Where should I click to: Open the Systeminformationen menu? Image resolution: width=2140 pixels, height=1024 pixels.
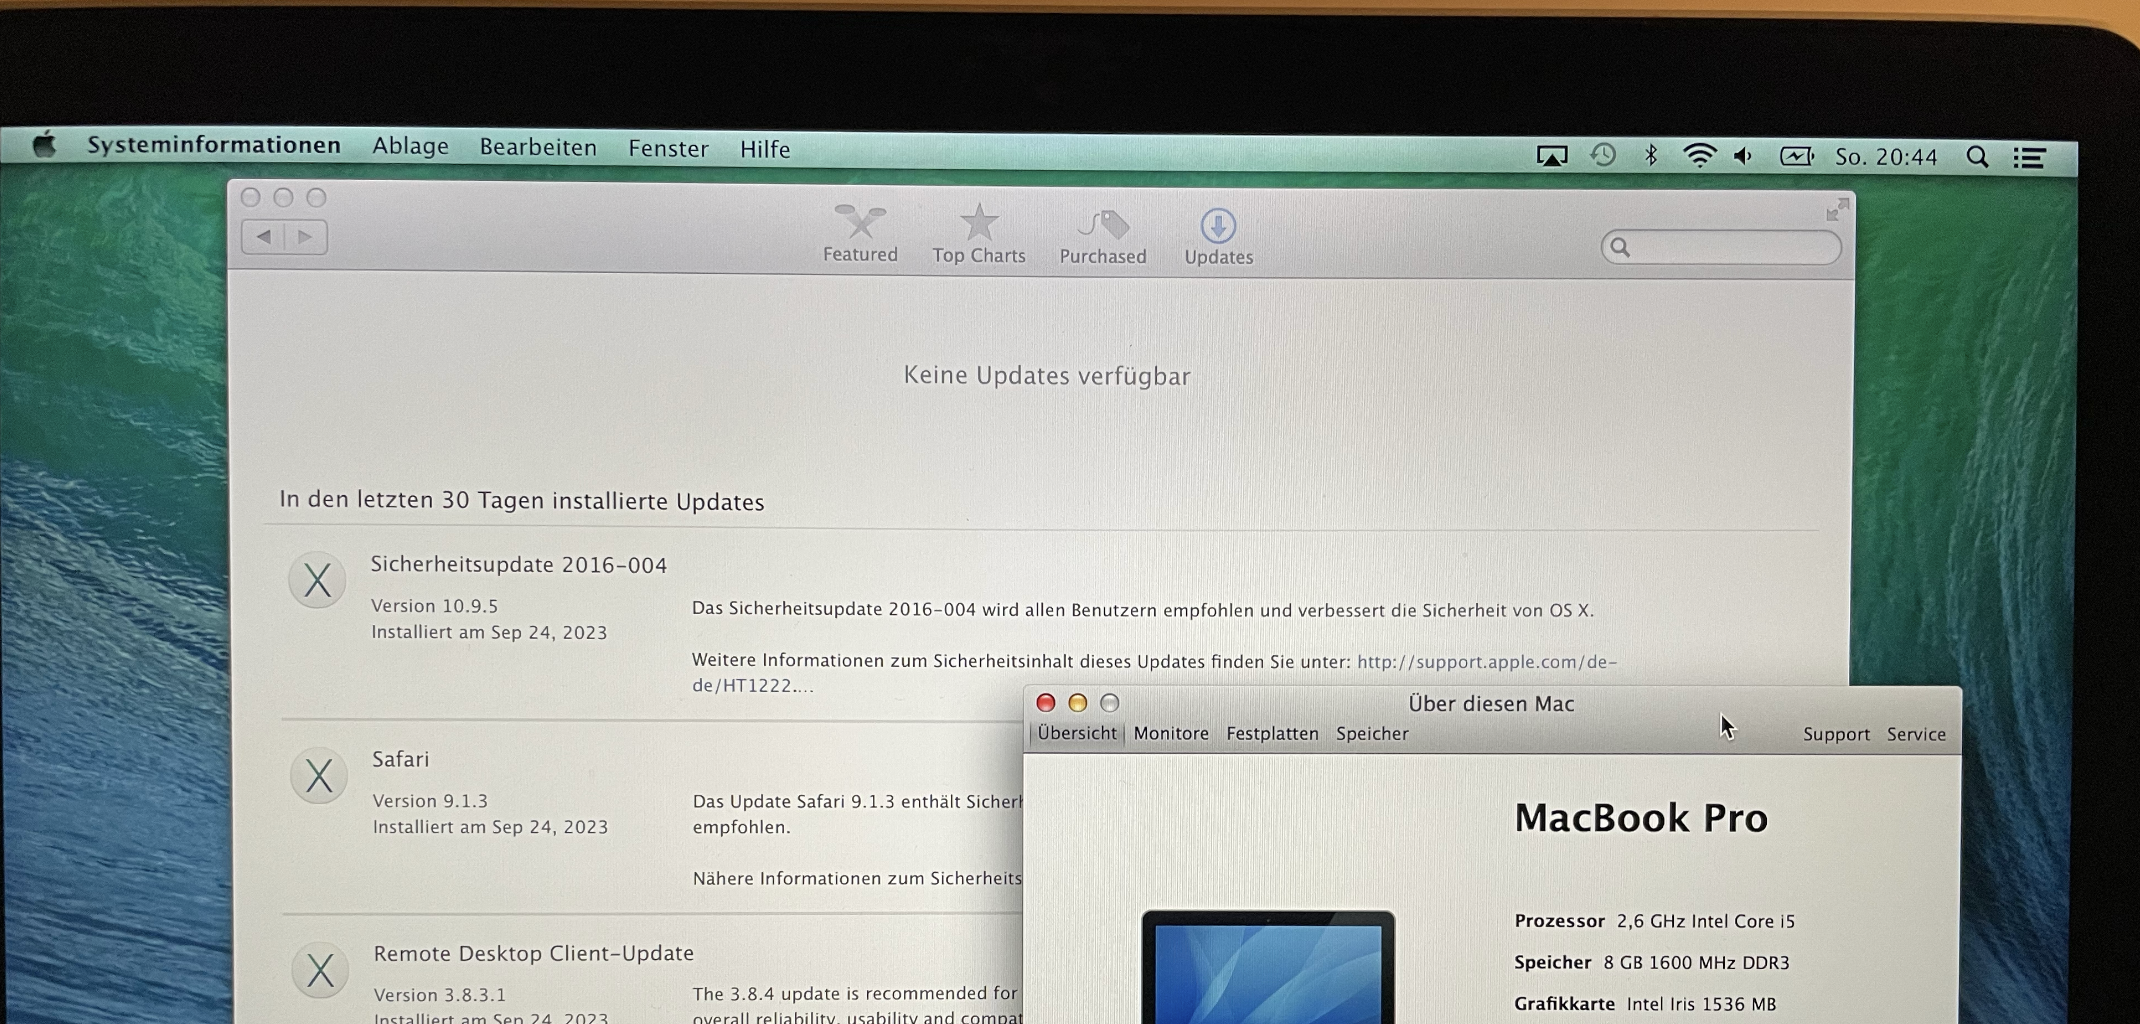[x=214, y=145]
